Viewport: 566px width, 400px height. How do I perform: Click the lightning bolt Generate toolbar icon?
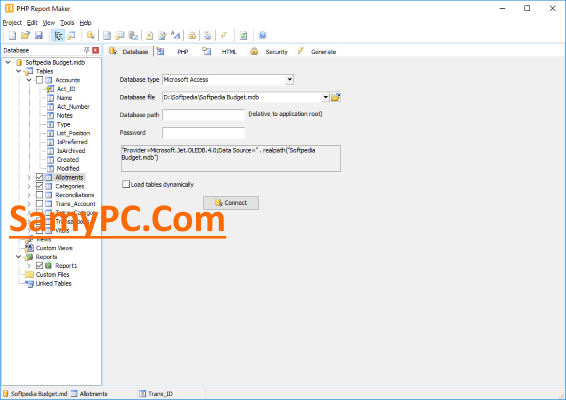223,35
